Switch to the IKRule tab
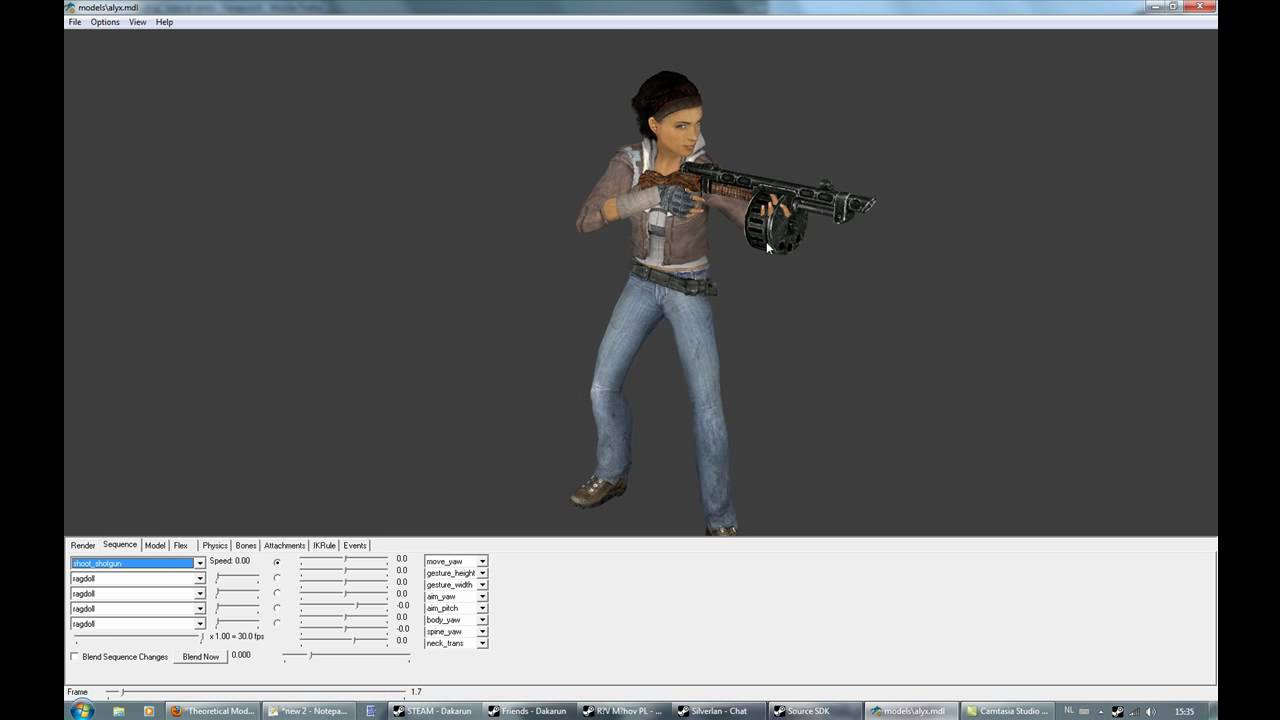The height and width of the screenshot is (720, 1280). (x=324, y=545)
